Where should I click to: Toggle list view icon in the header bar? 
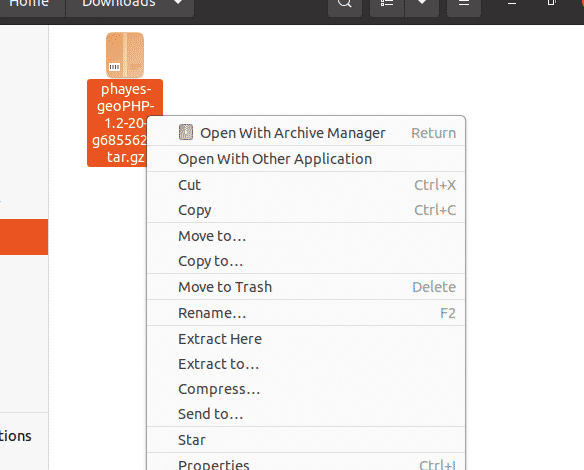(387, 4)
